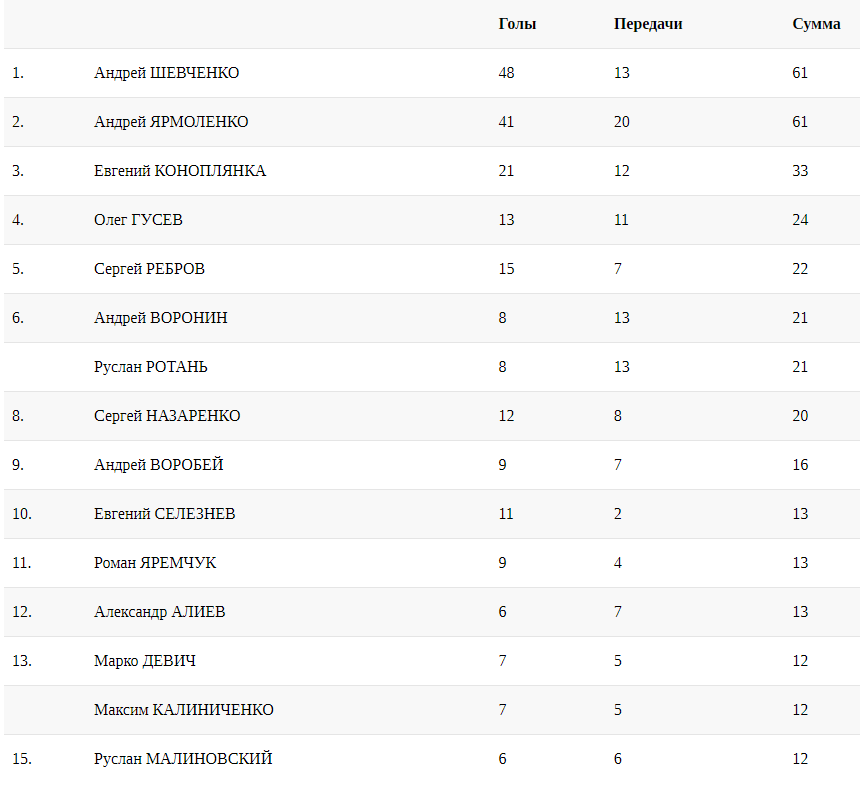Click the Александр АЛИЕВ entry

tap(159, 612)
